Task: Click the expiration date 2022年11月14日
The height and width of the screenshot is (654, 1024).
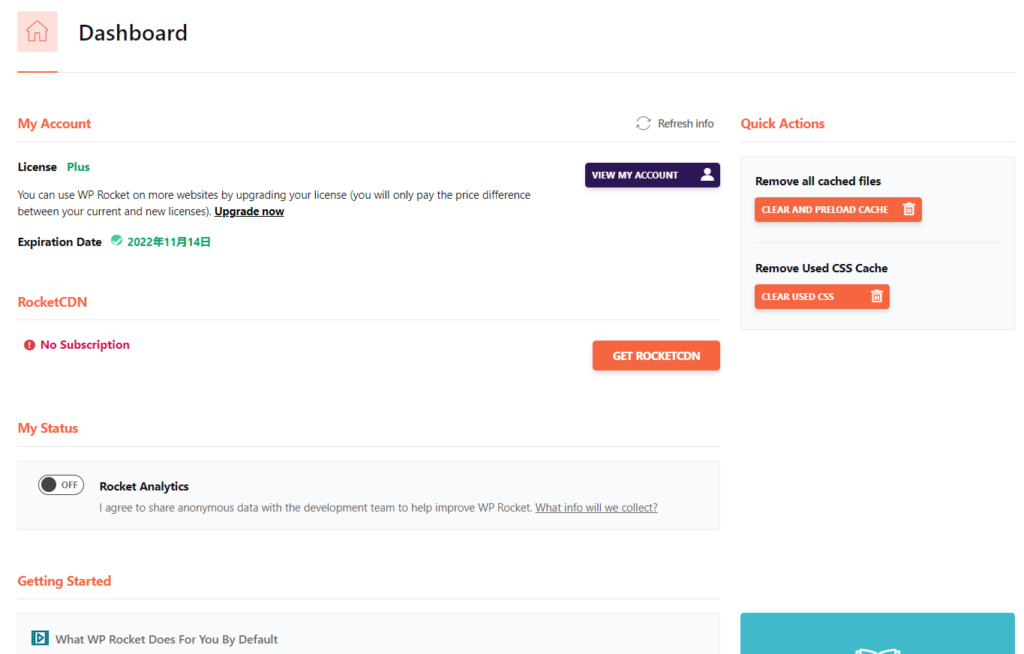Action: point(168,242)
